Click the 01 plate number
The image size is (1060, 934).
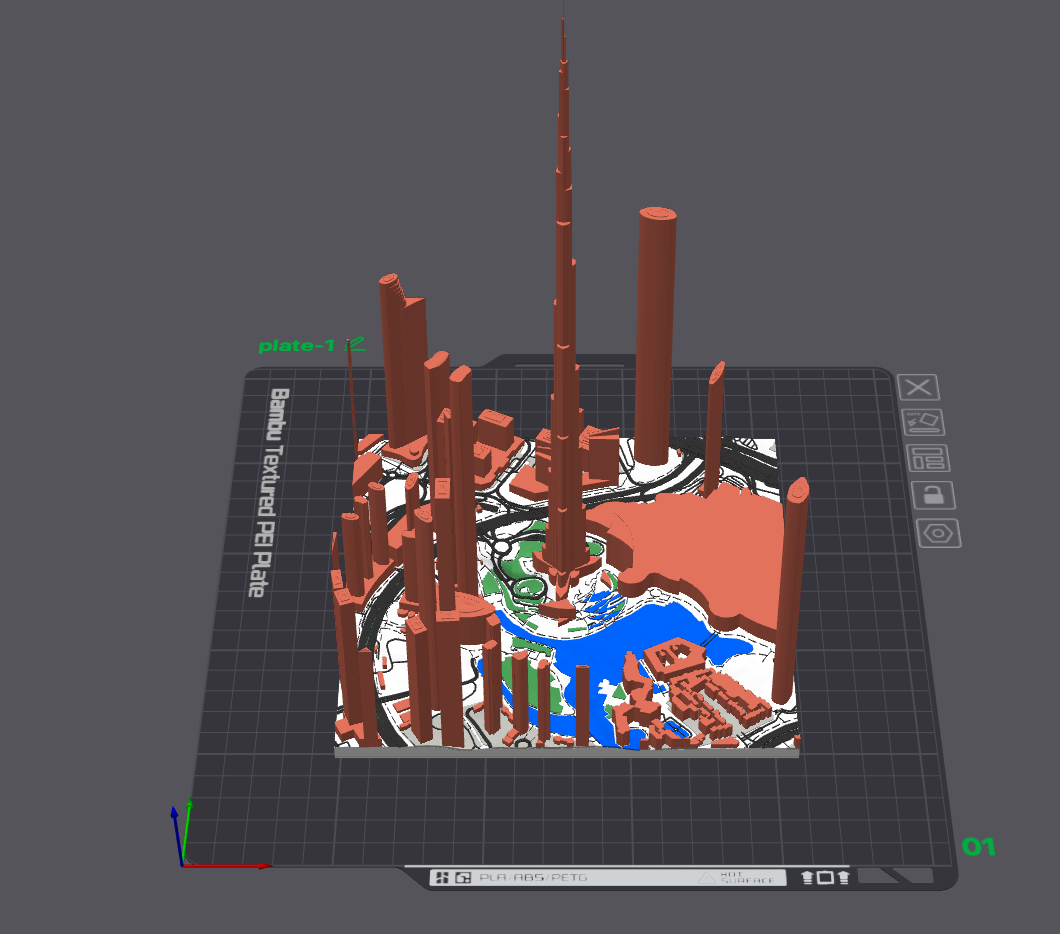(x=978, y=847)
